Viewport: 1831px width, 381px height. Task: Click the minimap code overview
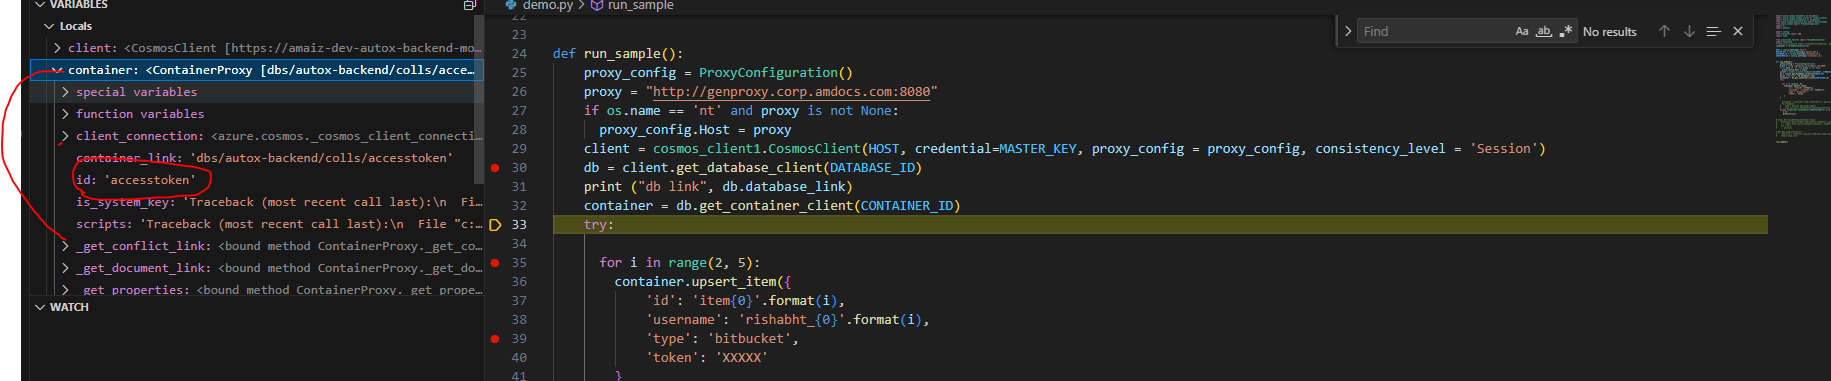coord(1801,79)
